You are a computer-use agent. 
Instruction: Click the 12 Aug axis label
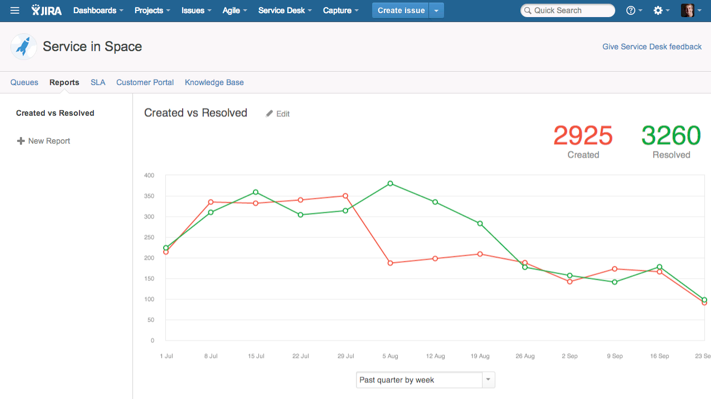[x=435, y=356]
